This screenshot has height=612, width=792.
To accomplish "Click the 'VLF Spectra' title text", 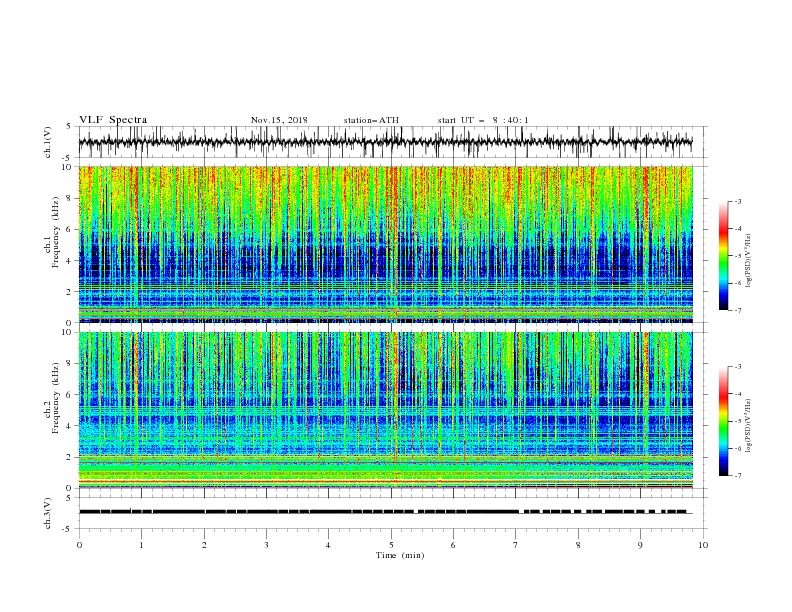I will coord(113,120).
